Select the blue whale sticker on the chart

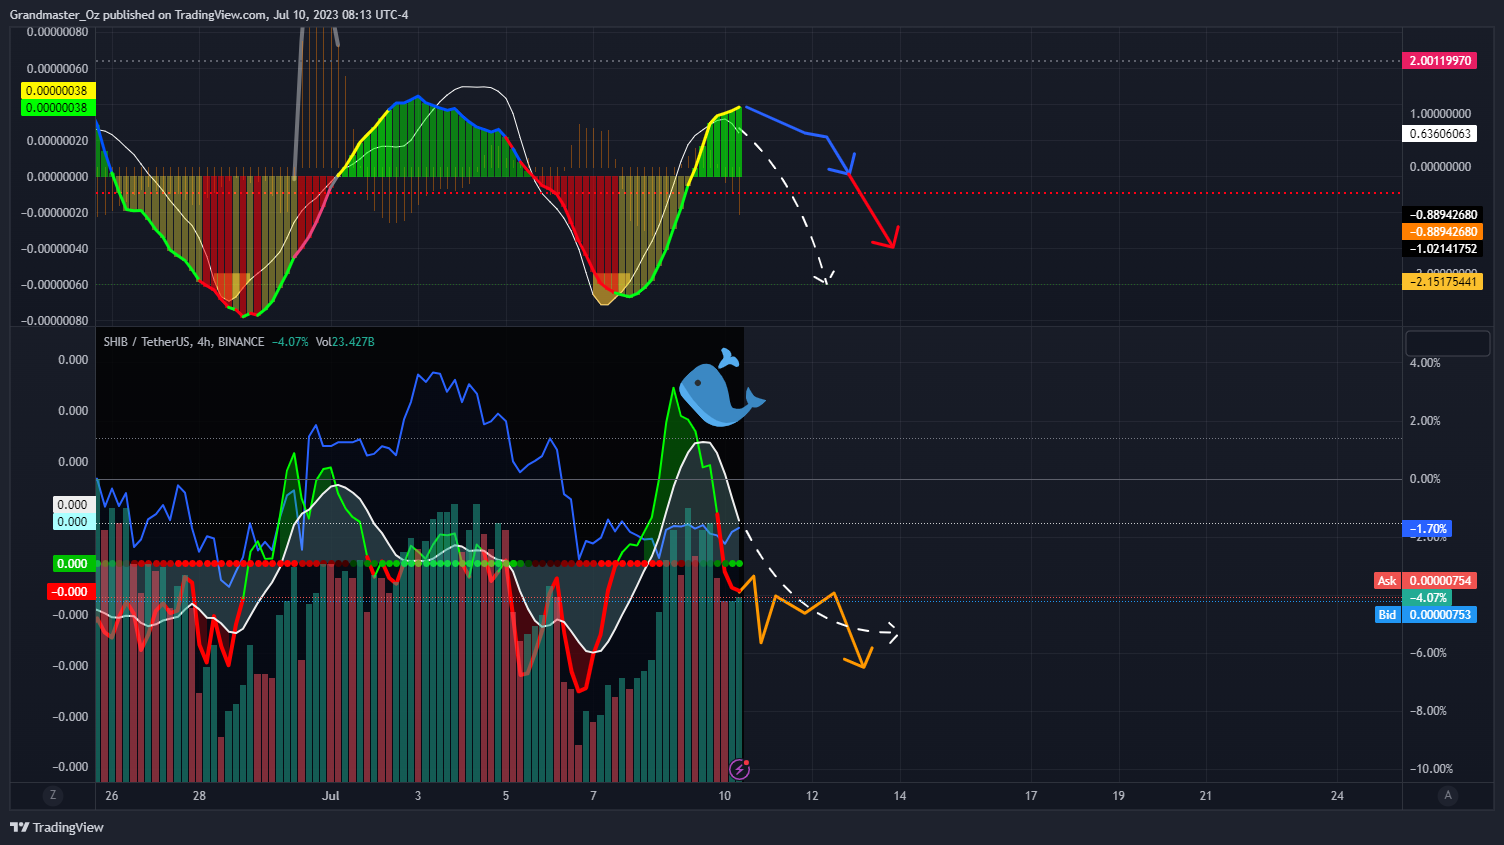[x=720, y=389]
